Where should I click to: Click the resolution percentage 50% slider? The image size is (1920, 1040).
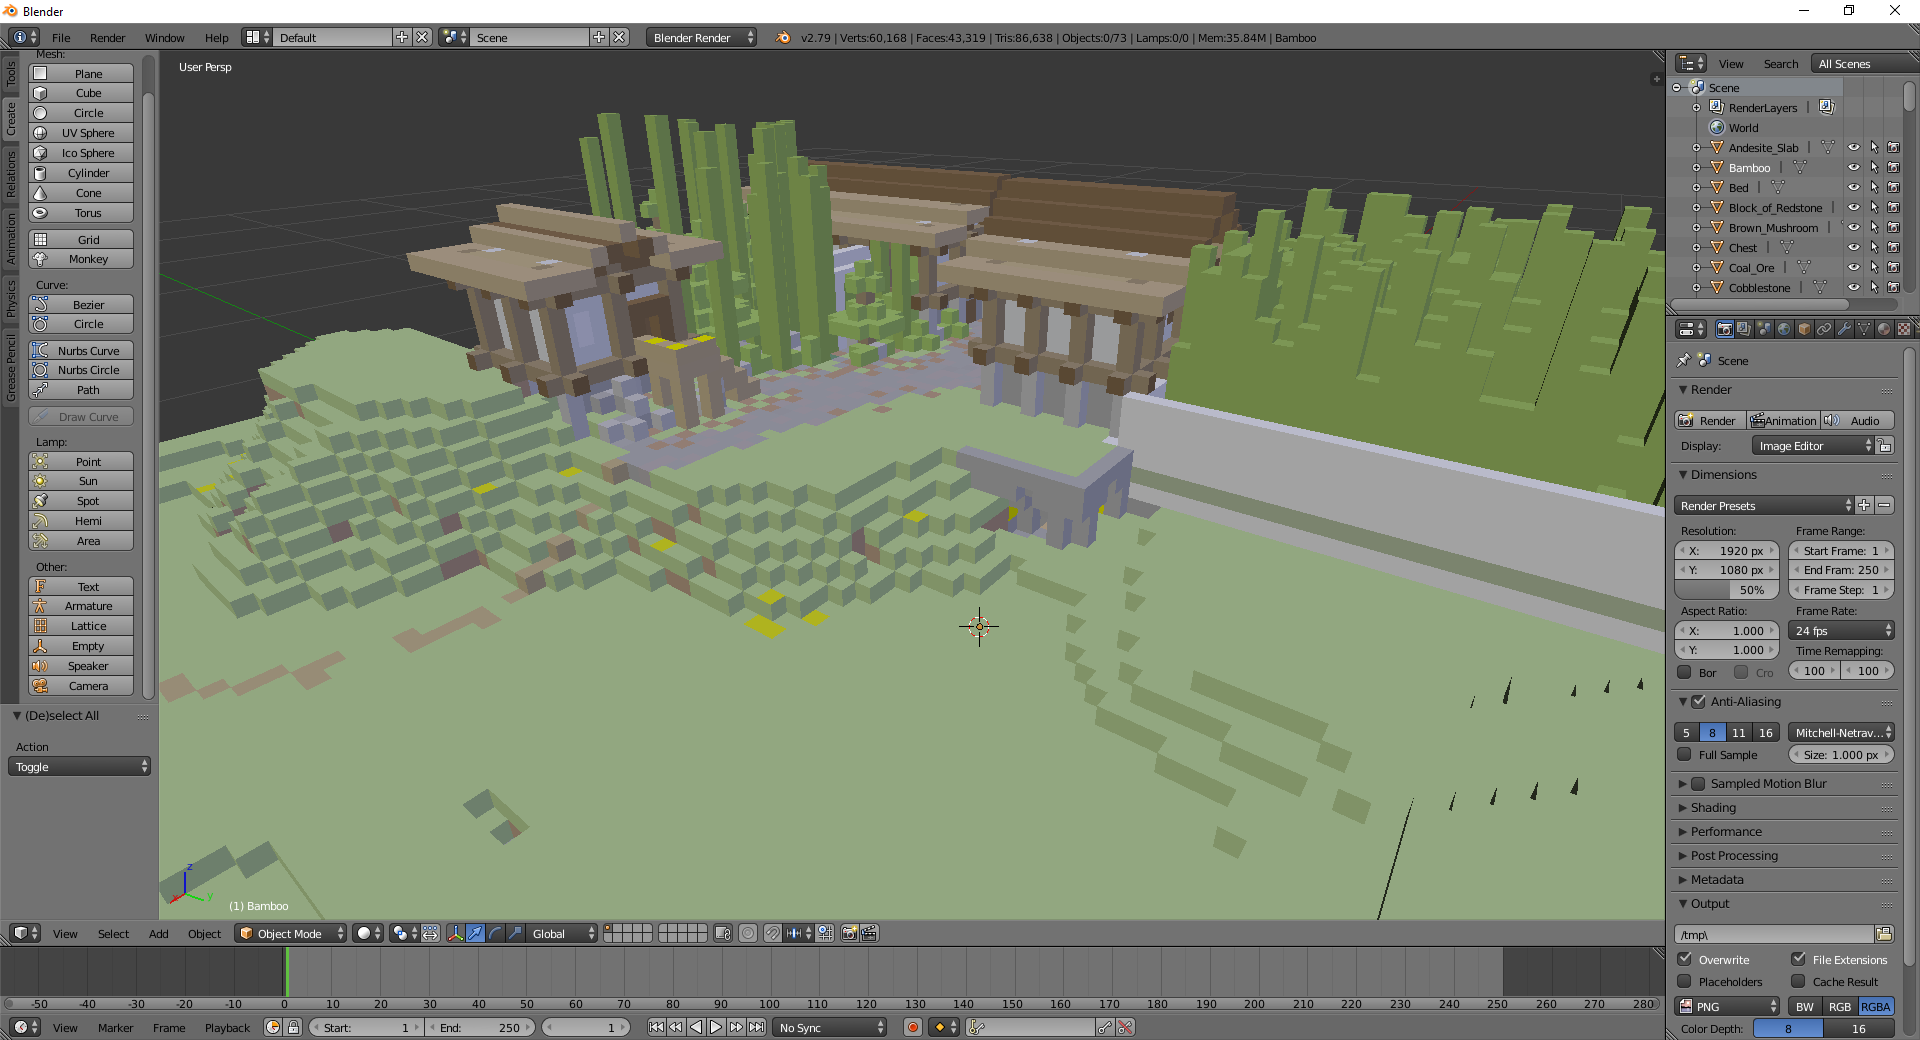point(1727,590)
